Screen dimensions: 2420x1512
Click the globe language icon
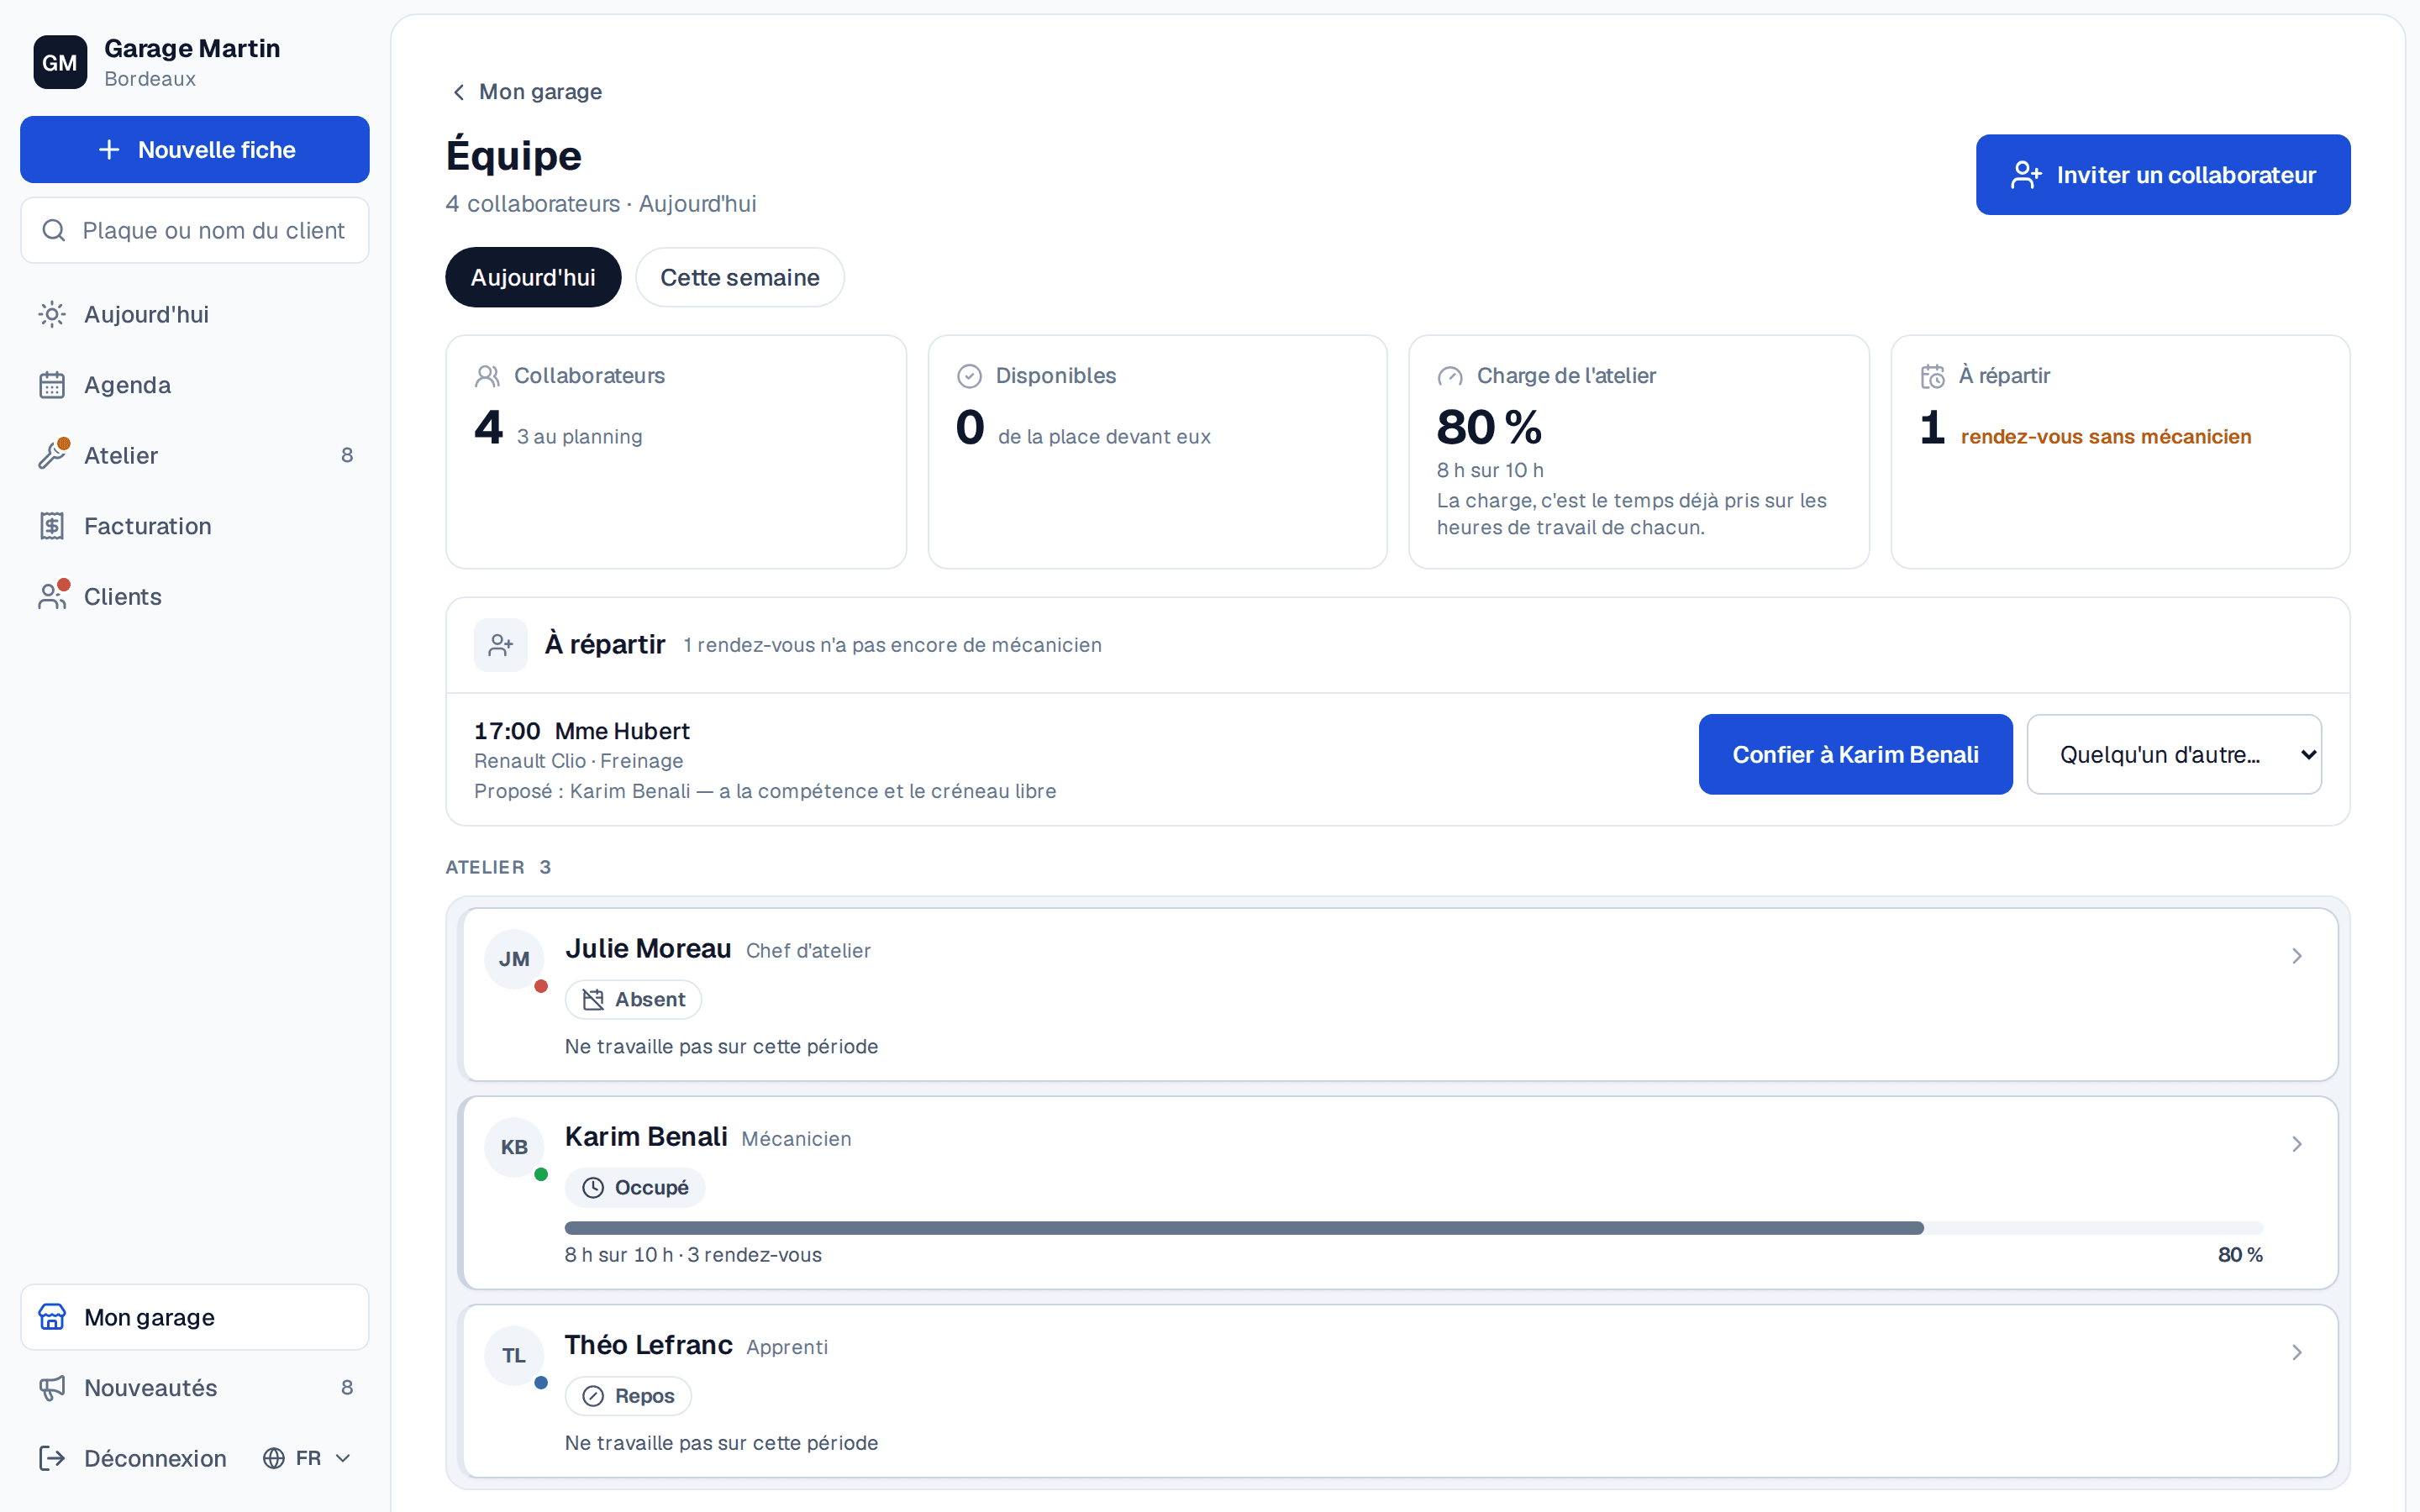tap(274, 1458)
